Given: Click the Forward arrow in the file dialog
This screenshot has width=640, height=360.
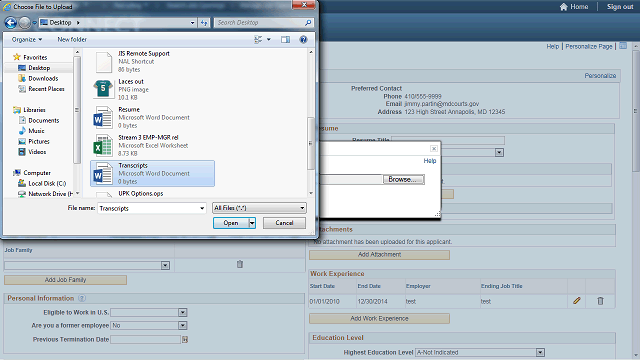Looking at the screenshot, I should 24,23.
